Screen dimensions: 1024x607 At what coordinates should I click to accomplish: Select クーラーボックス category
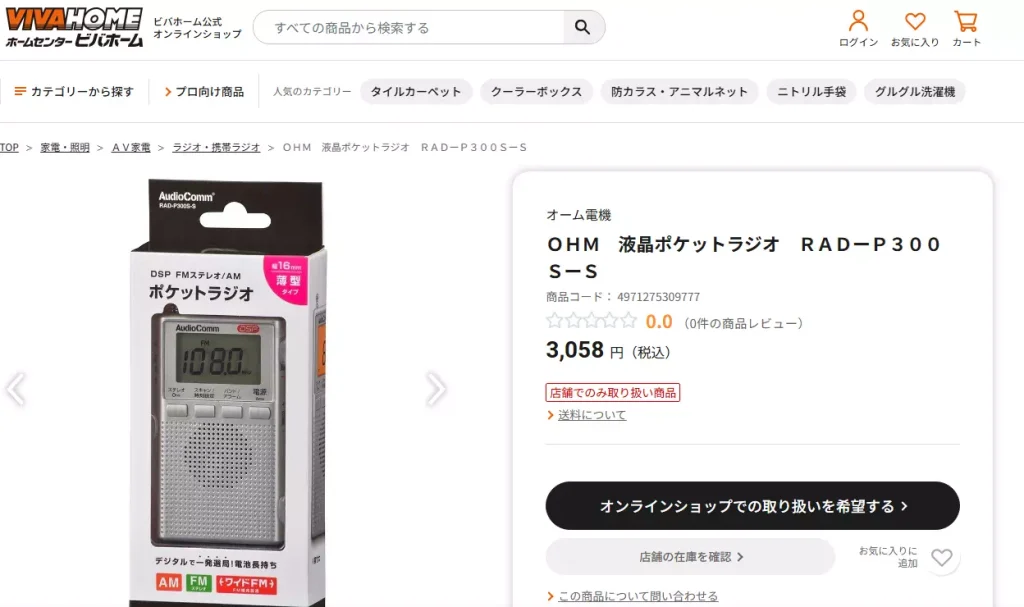pyautogui.click(x=536, y=91)
